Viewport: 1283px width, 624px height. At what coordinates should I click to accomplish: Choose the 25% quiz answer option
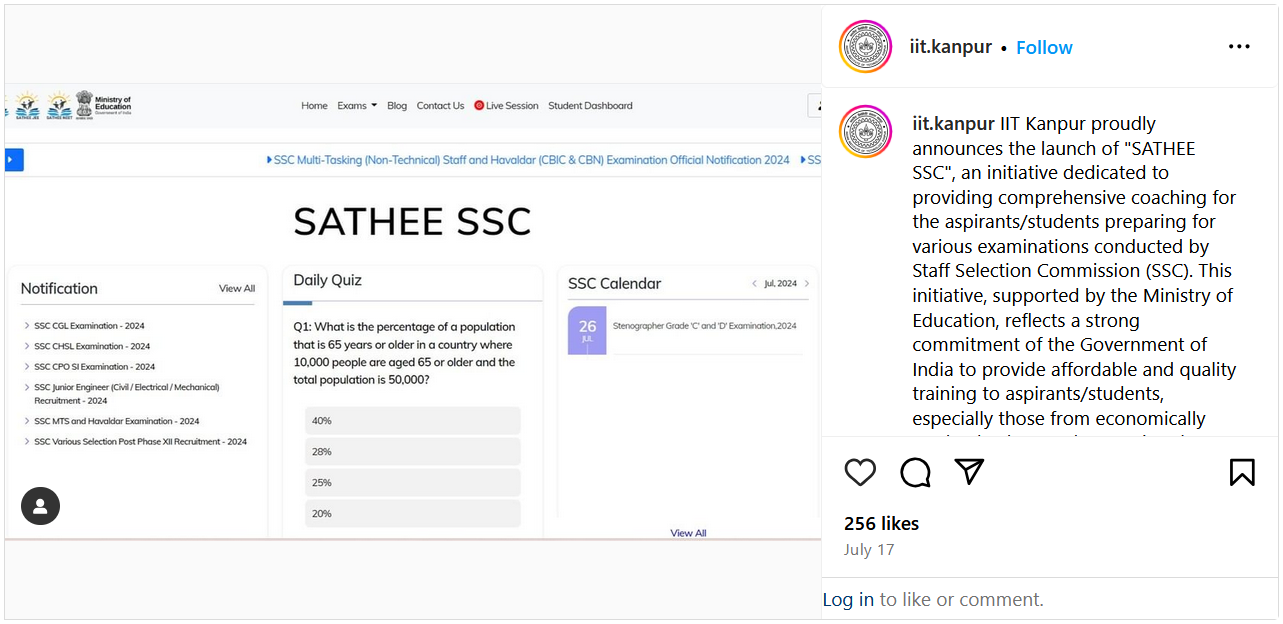click(412, 483)
